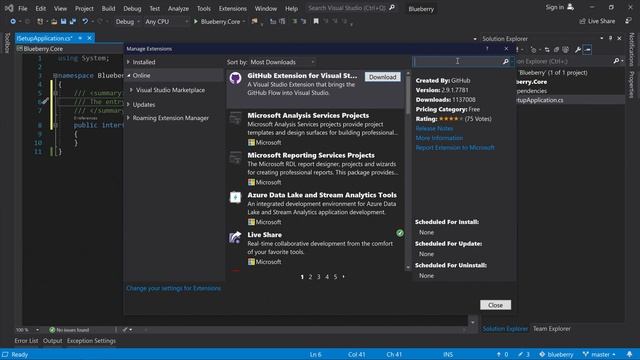Screen dimensions: 640x360
Task: Open the Debug configuration dropdown
Action: click(x=127, y=21)
